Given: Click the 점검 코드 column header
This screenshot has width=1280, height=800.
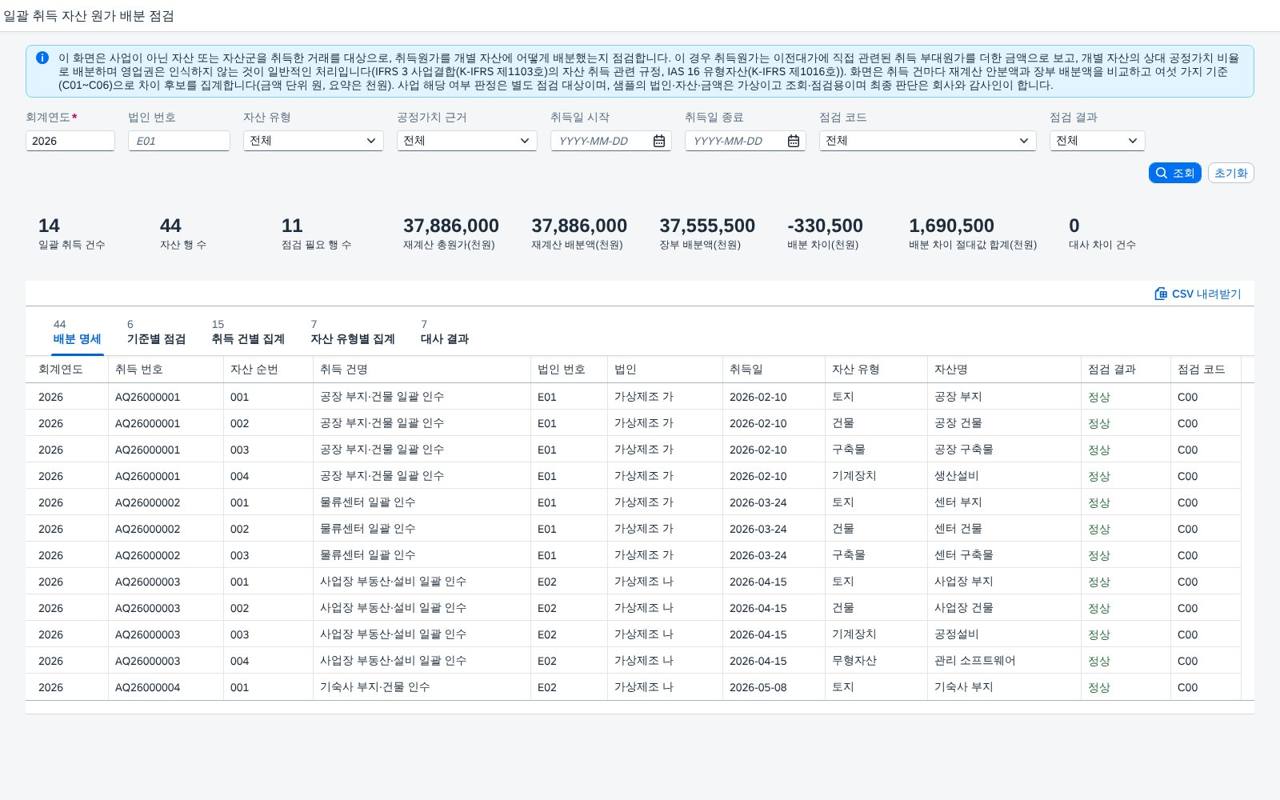Looking at the screenshot, I should (x=1205, y=370).
